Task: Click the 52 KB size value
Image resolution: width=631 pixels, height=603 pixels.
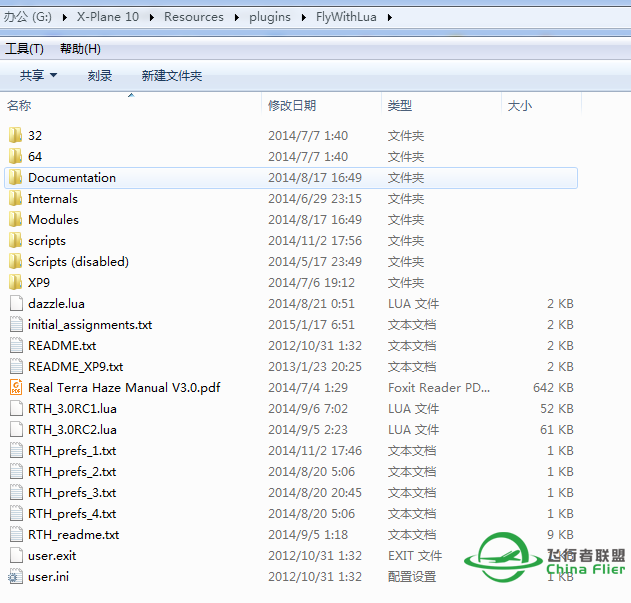Action: (557, 409)
